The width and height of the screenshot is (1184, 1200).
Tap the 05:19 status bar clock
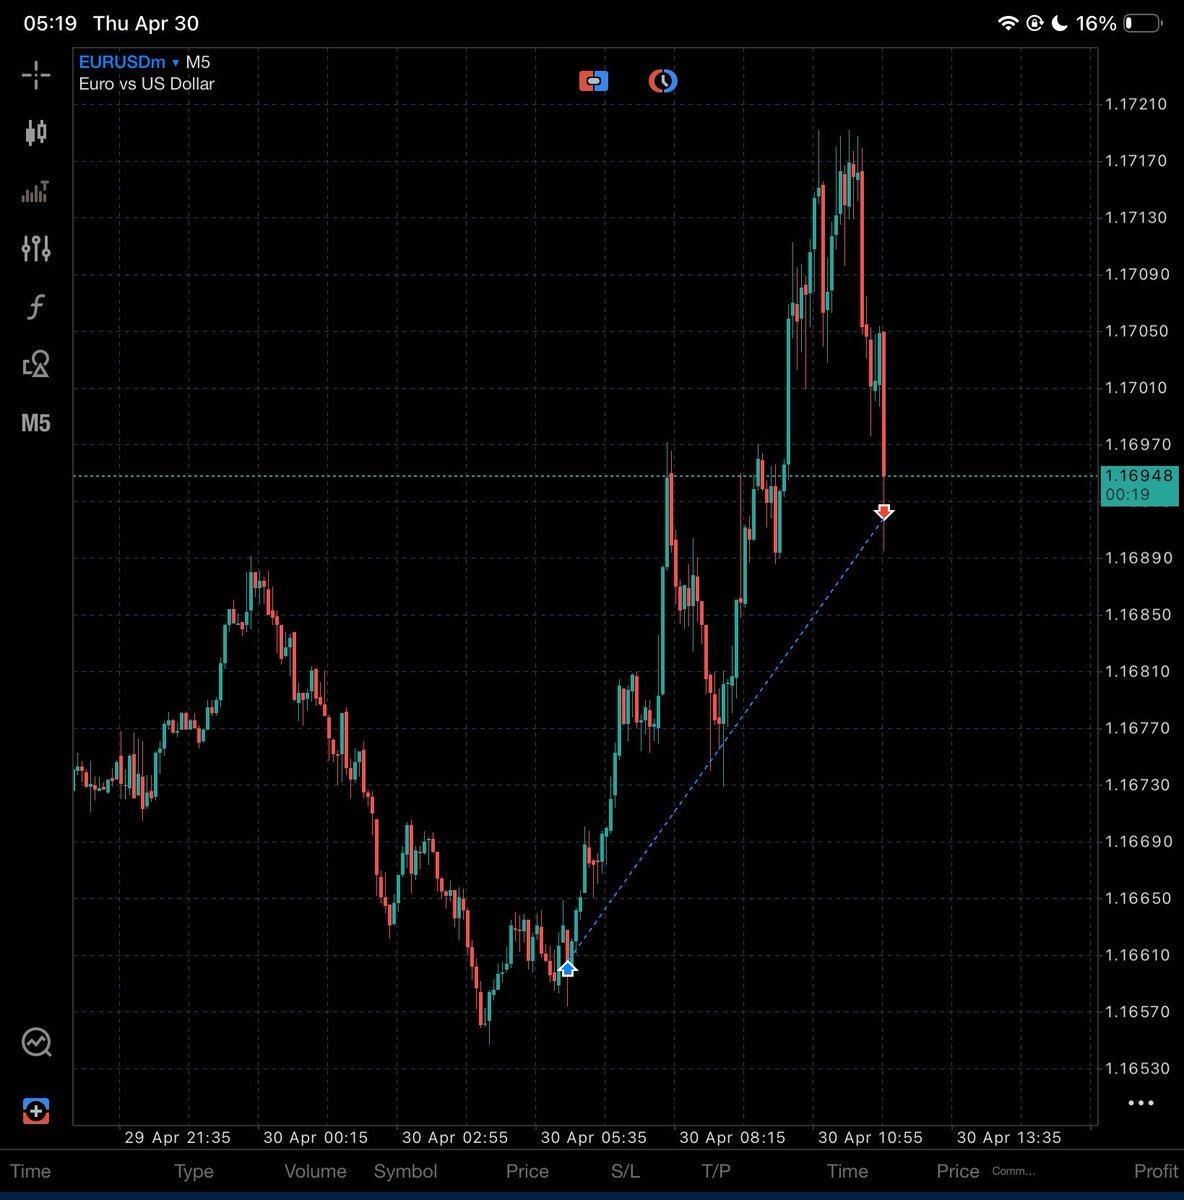pos(50,23)
